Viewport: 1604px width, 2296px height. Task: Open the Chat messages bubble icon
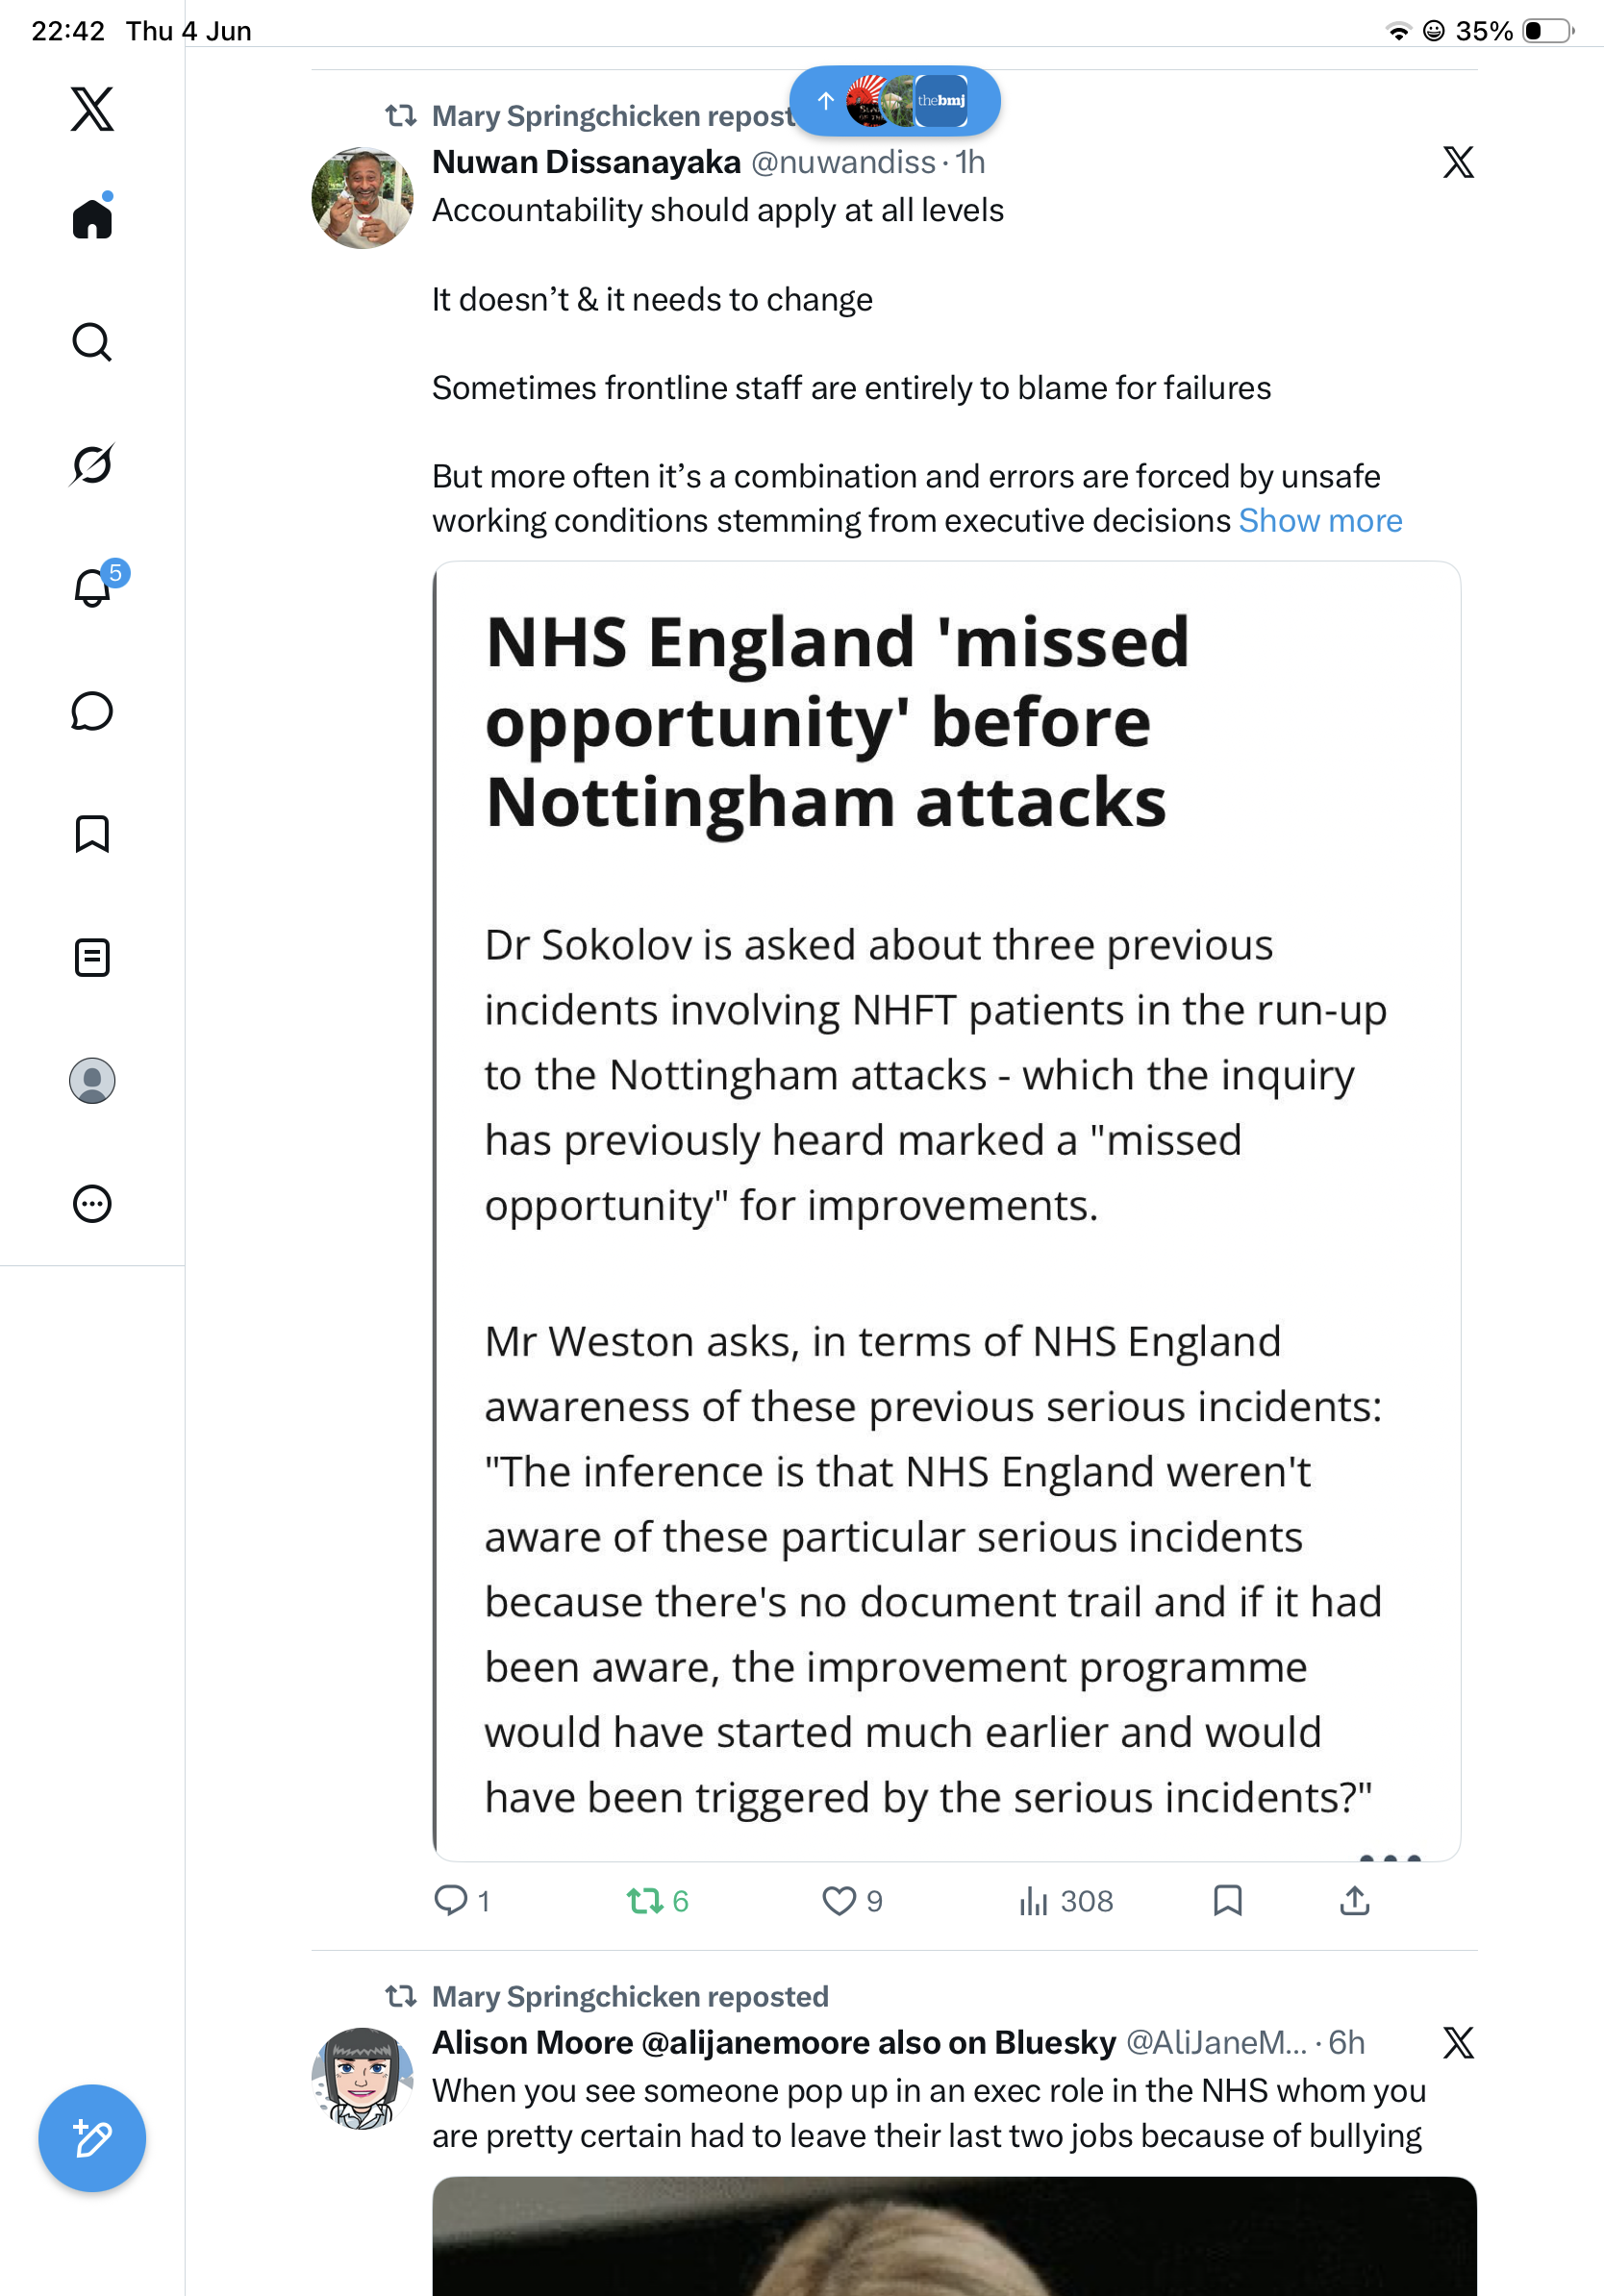pyautogui.click(x=92, y=711)
